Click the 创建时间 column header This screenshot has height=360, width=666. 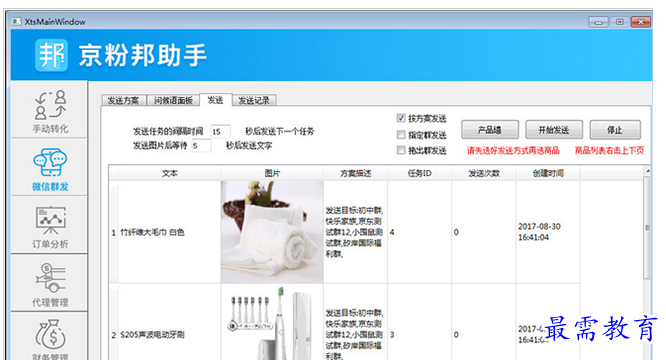pyautogui.click(x=548, y=173)
